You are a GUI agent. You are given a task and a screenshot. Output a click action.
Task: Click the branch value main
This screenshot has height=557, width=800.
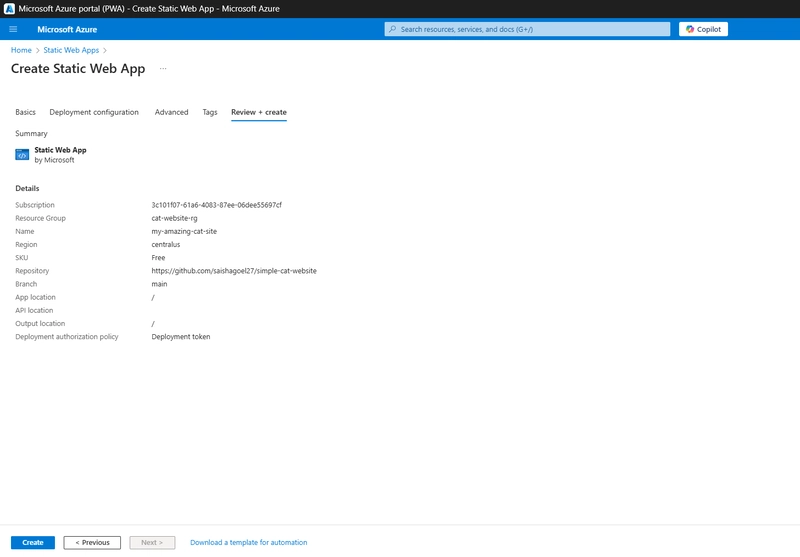tap(159, 284)
